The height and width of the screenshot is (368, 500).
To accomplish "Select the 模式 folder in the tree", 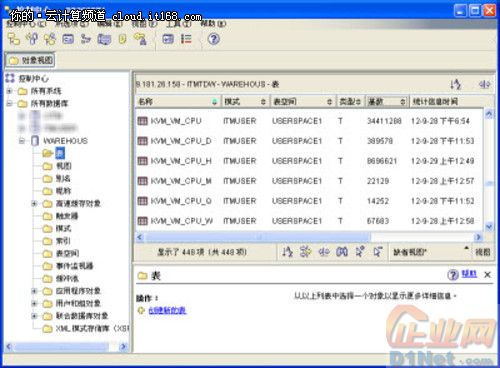I will [x=63, y=228].
